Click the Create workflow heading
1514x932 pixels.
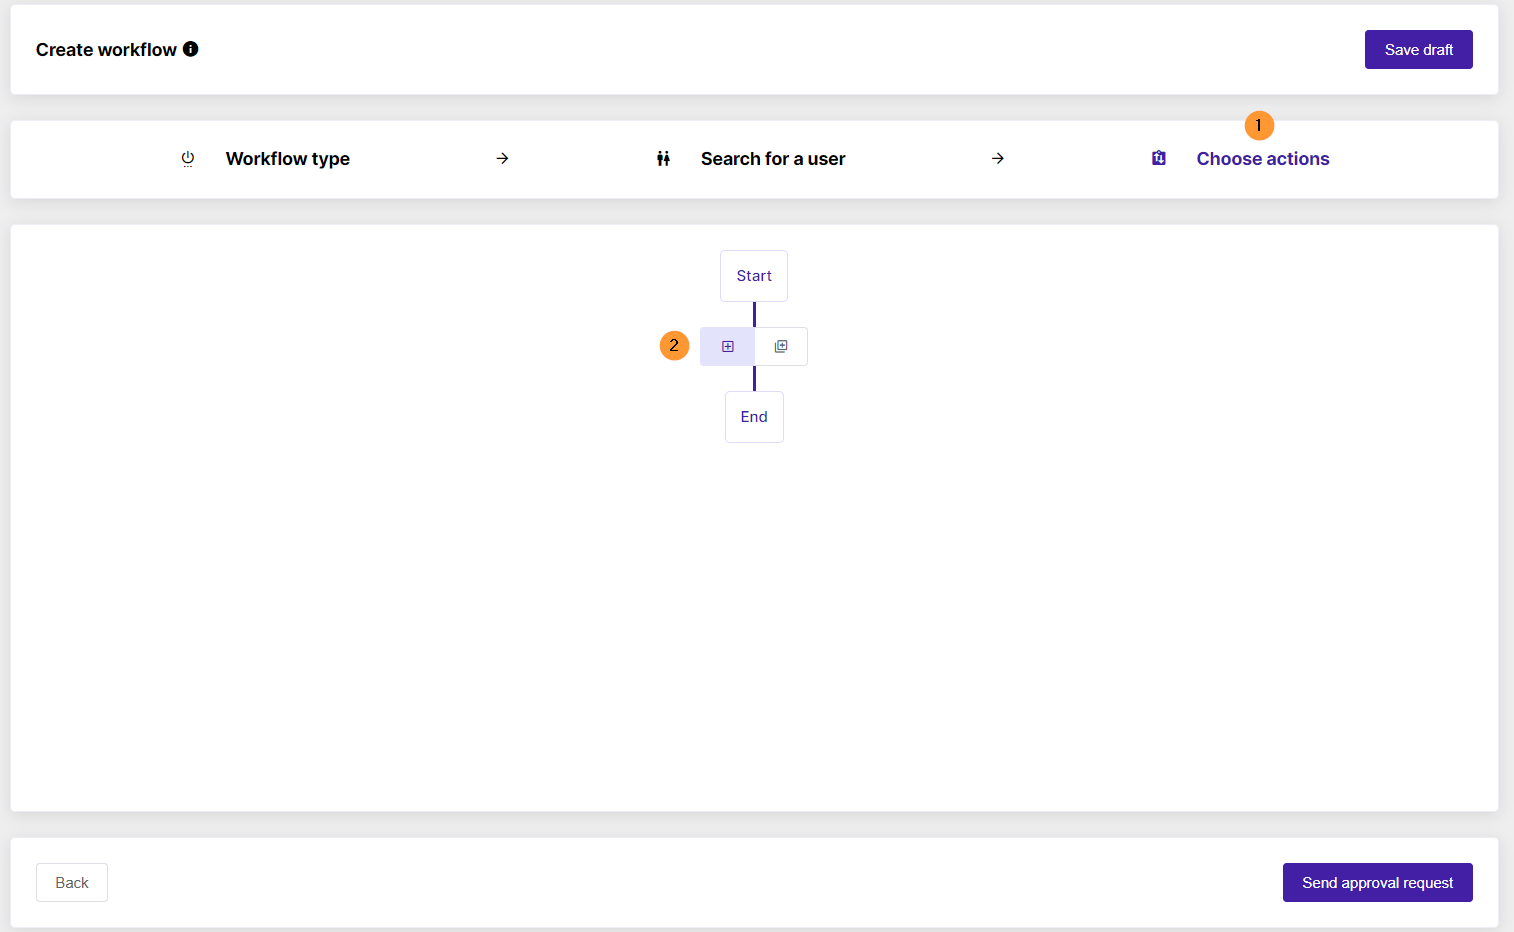tap(106, 50)
